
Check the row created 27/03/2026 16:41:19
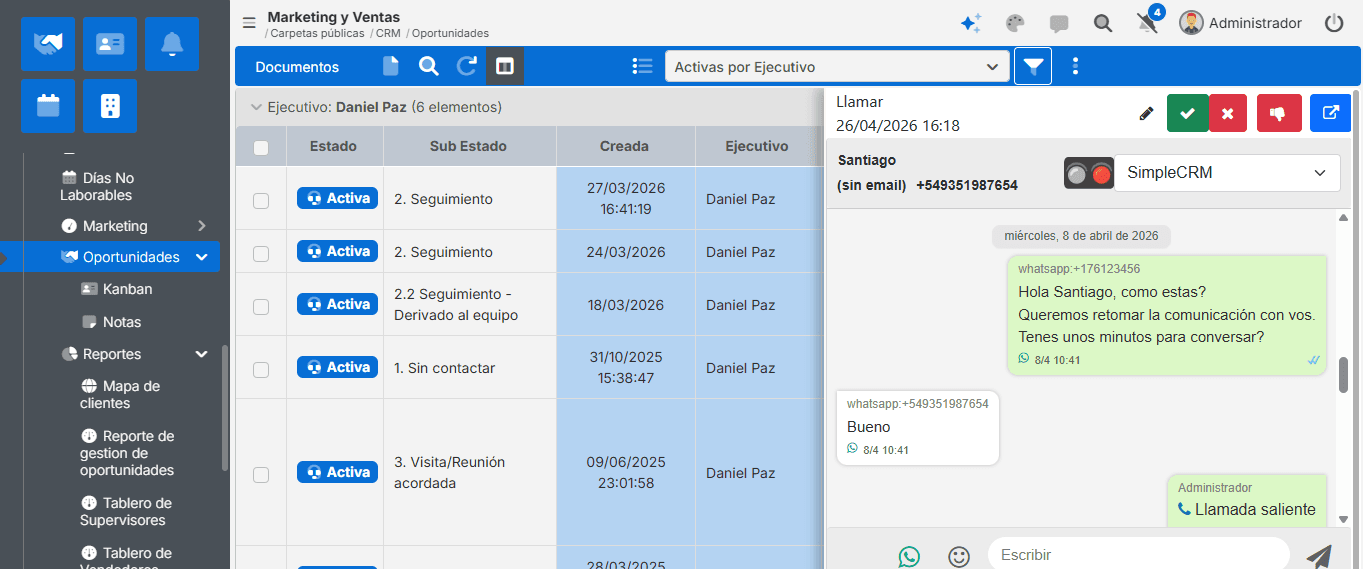point(261,200)
